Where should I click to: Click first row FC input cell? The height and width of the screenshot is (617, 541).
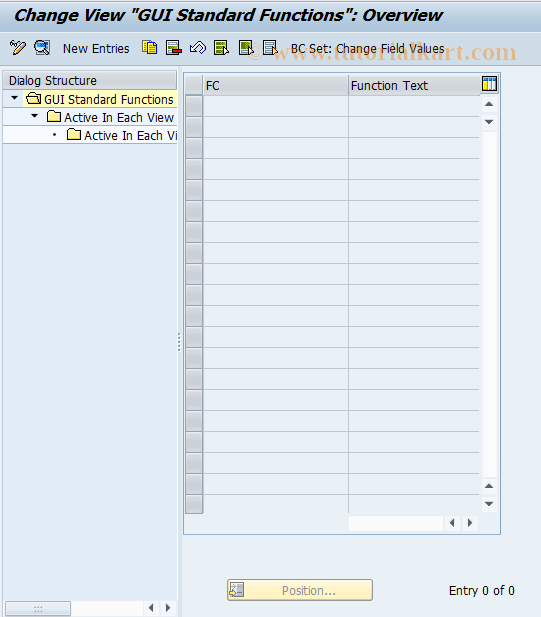tap(276, 106)
